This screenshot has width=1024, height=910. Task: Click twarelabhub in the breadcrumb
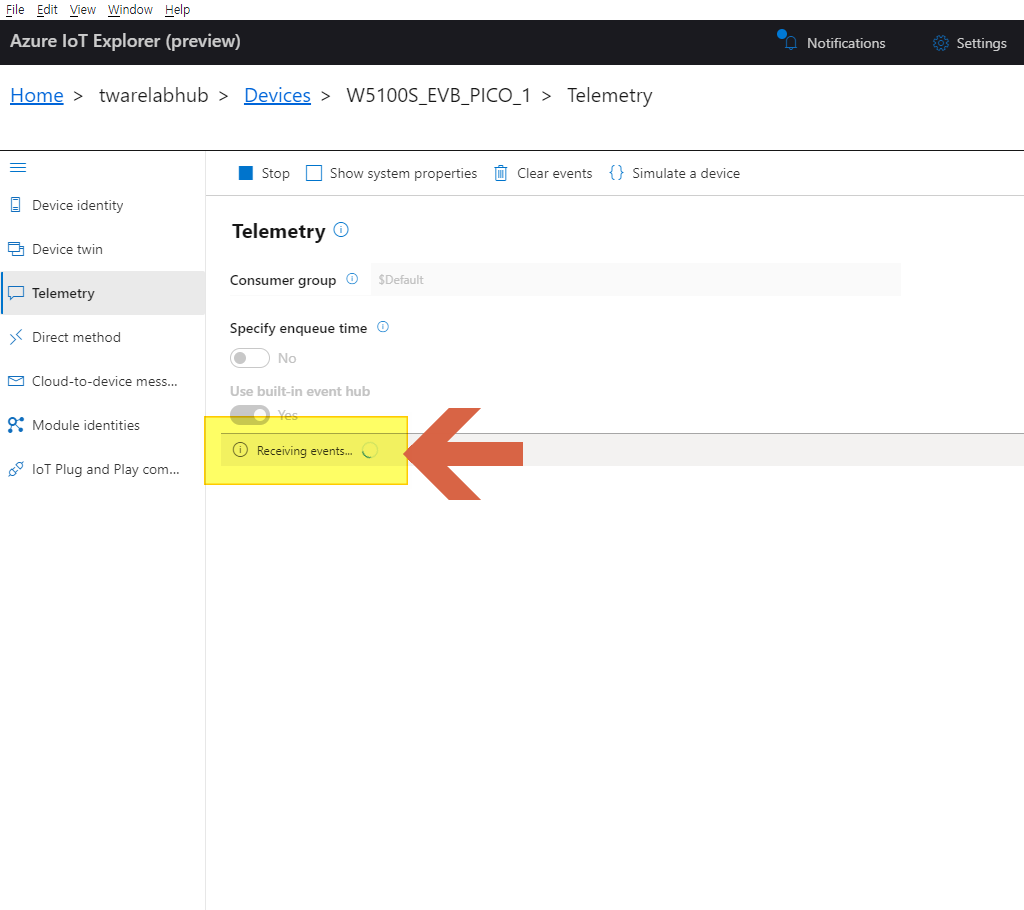click(153, 95)
